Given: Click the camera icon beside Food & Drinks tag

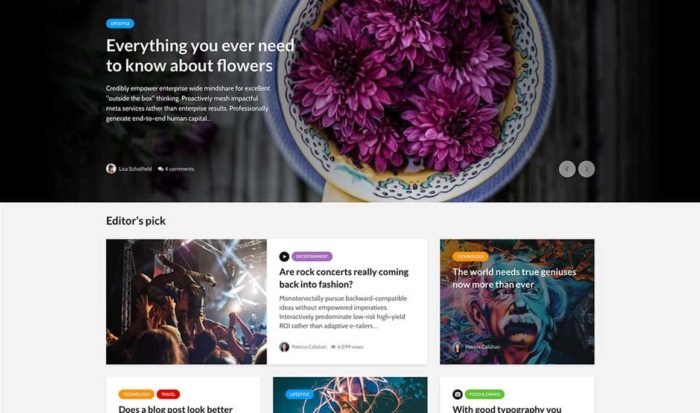Looking at the screenshot, I should (457, 394).
